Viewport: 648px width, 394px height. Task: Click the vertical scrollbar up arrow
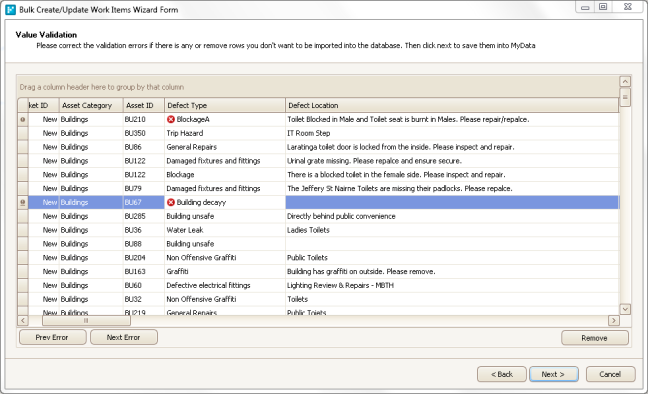pos(625,81)
